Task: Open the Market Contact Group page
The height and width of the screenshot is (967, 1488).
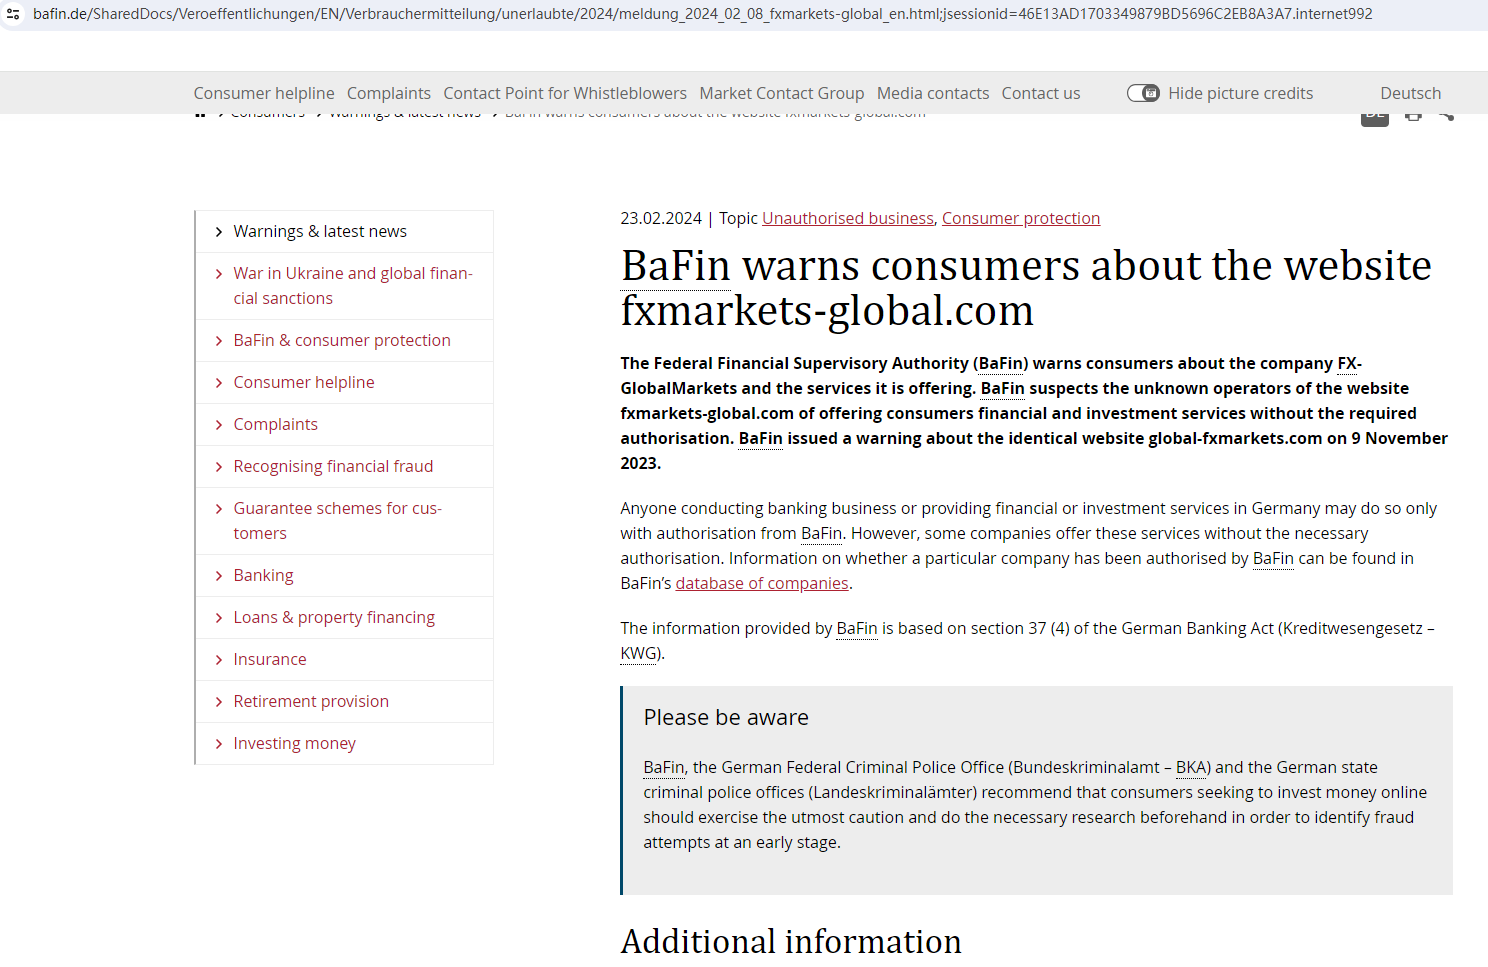Action: pos(782,93)
